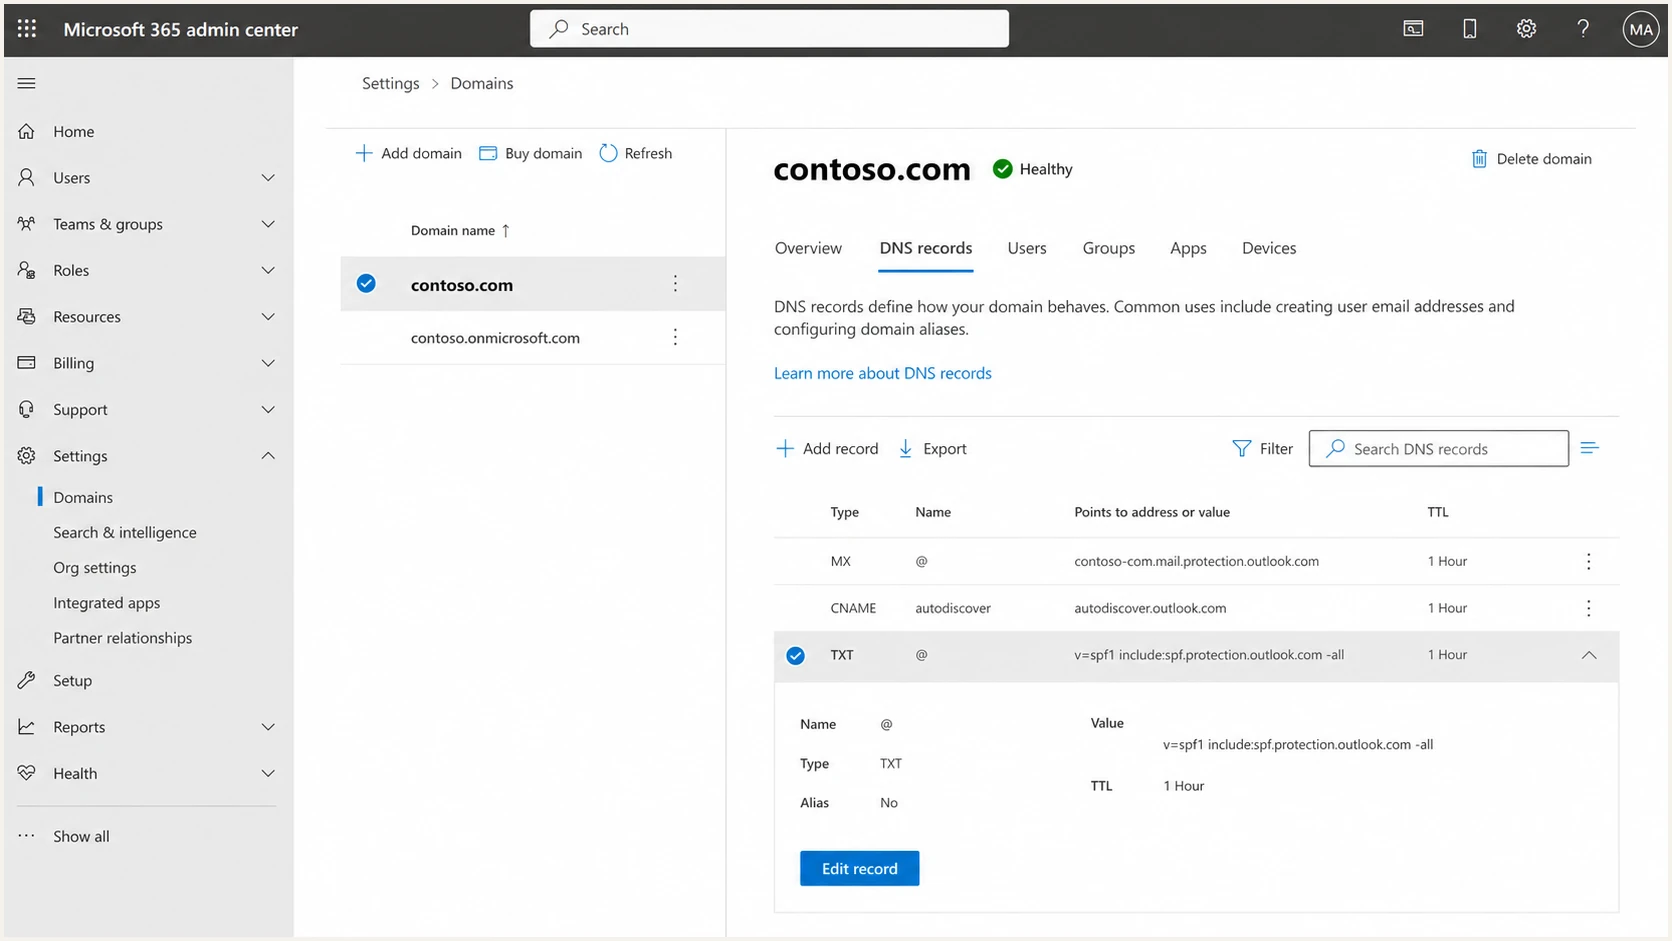The height and width of the screenshot is (941, 1672).
Task: Click the Health heart icon
Action: pos(27,773)
